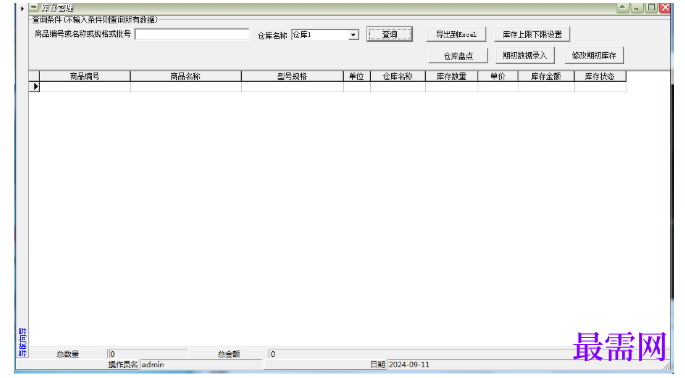Close the inventory window
The height and width of the screenshot is (378, 685).
tap(665, 7)
